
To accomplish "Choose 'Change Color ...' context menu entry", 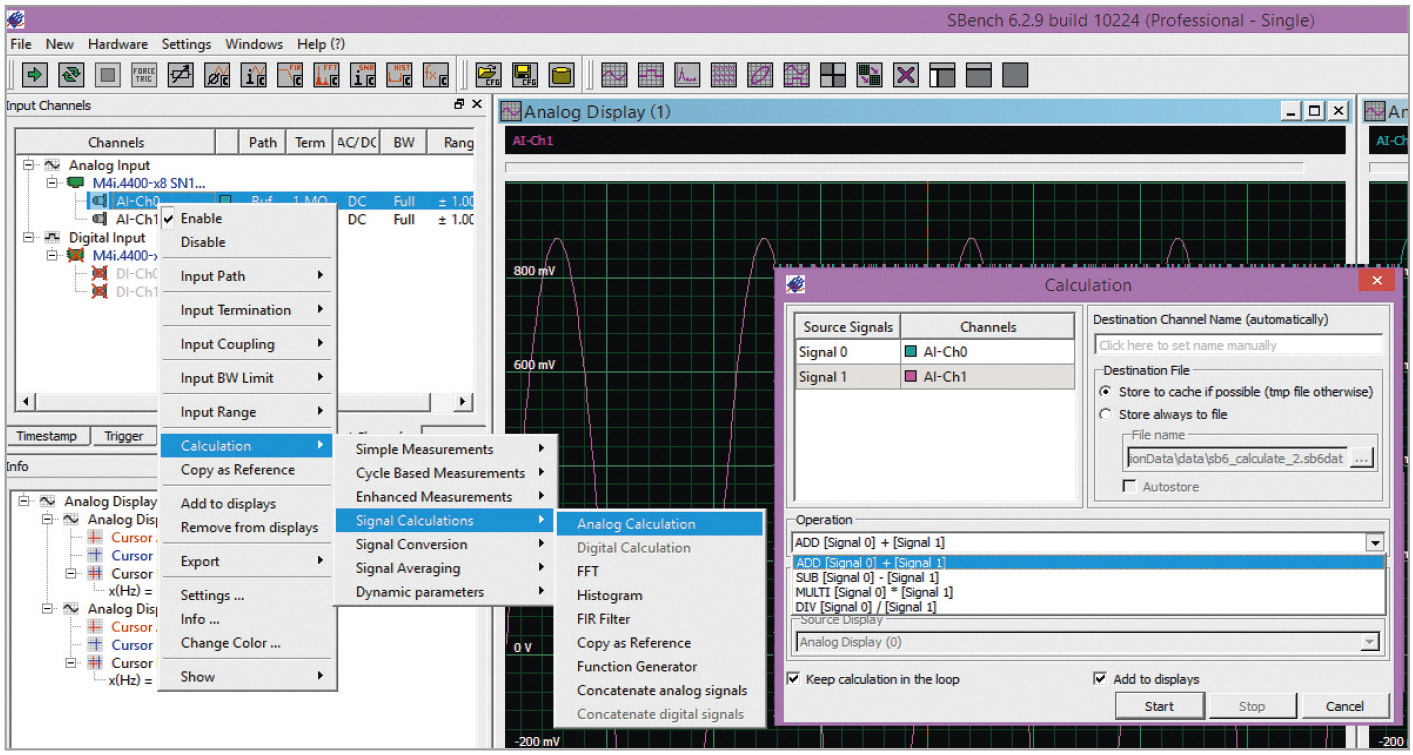I will 249,643.
